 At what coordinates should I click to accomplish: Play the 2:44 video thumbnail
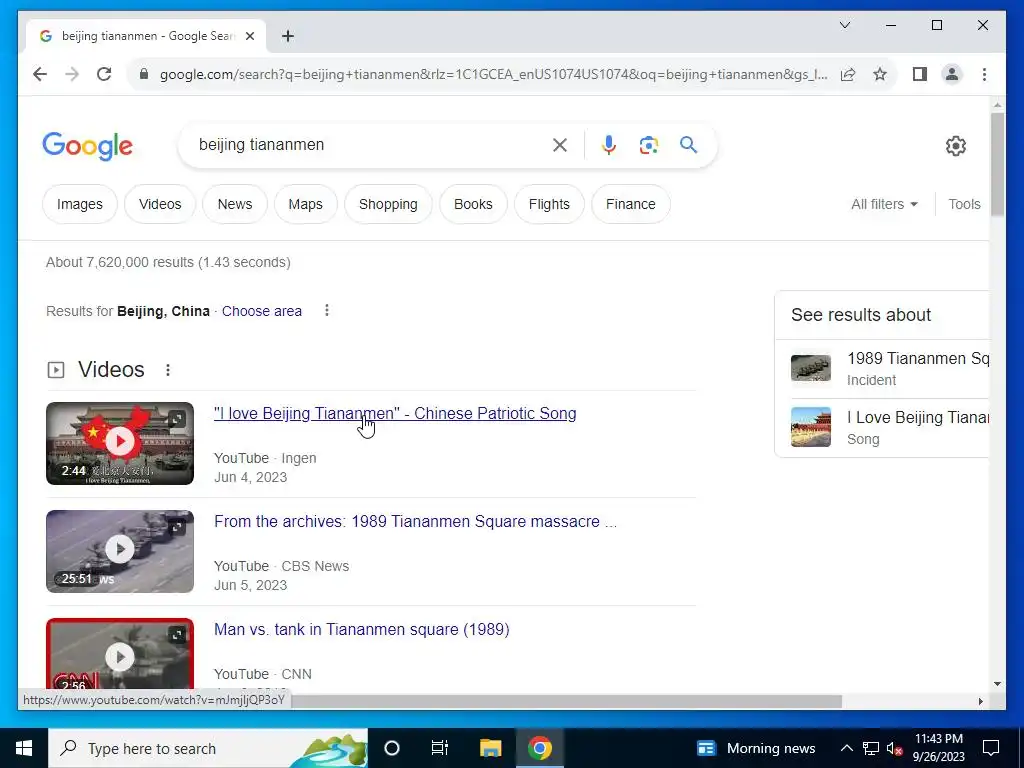click(x=120, y=443)
